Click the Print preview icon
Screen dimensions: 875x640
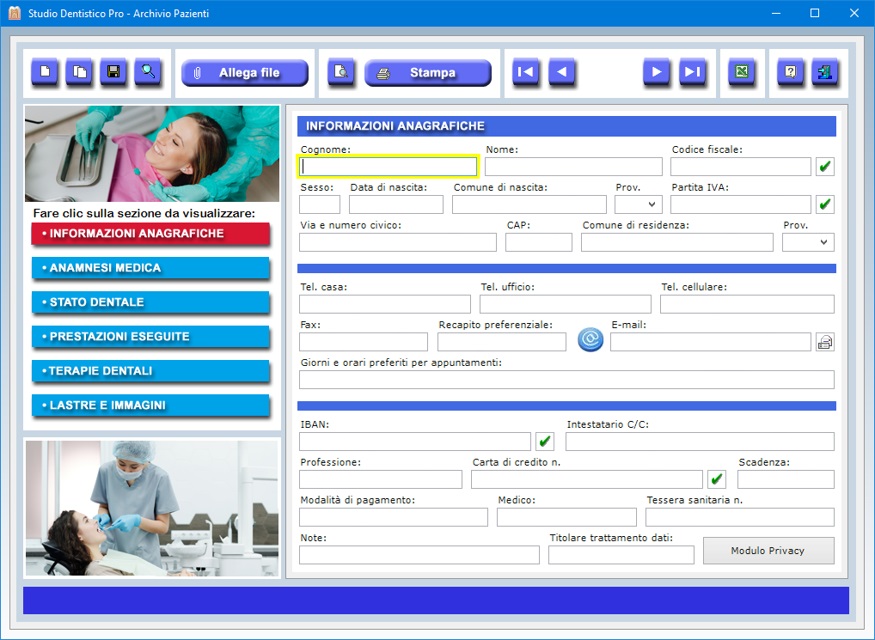point(340,72)
